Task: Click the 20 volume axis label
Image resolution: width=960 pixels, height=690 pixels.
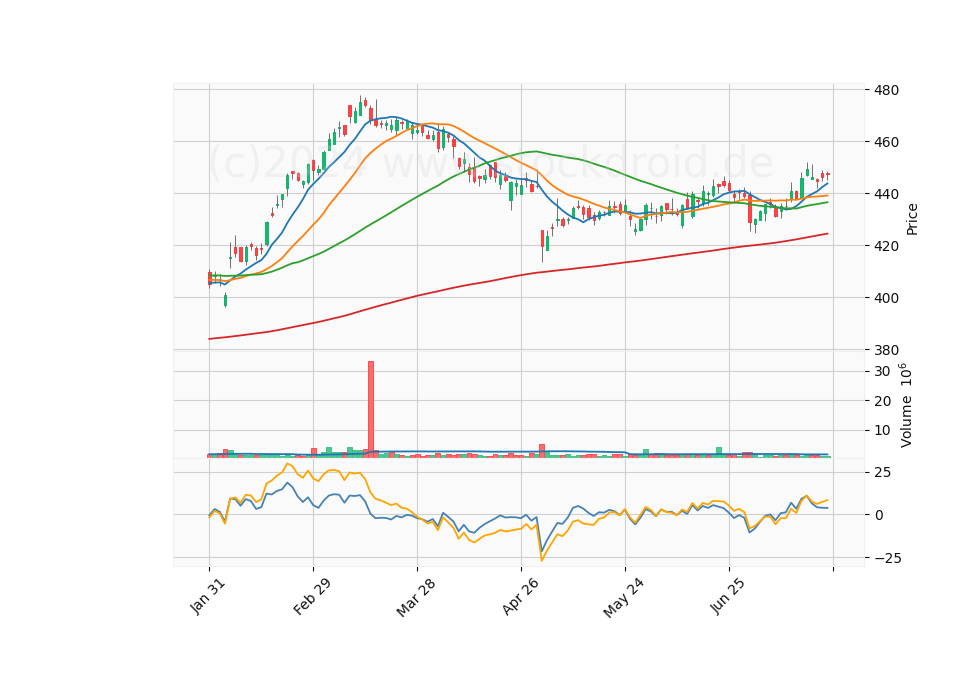Action: 882,401
